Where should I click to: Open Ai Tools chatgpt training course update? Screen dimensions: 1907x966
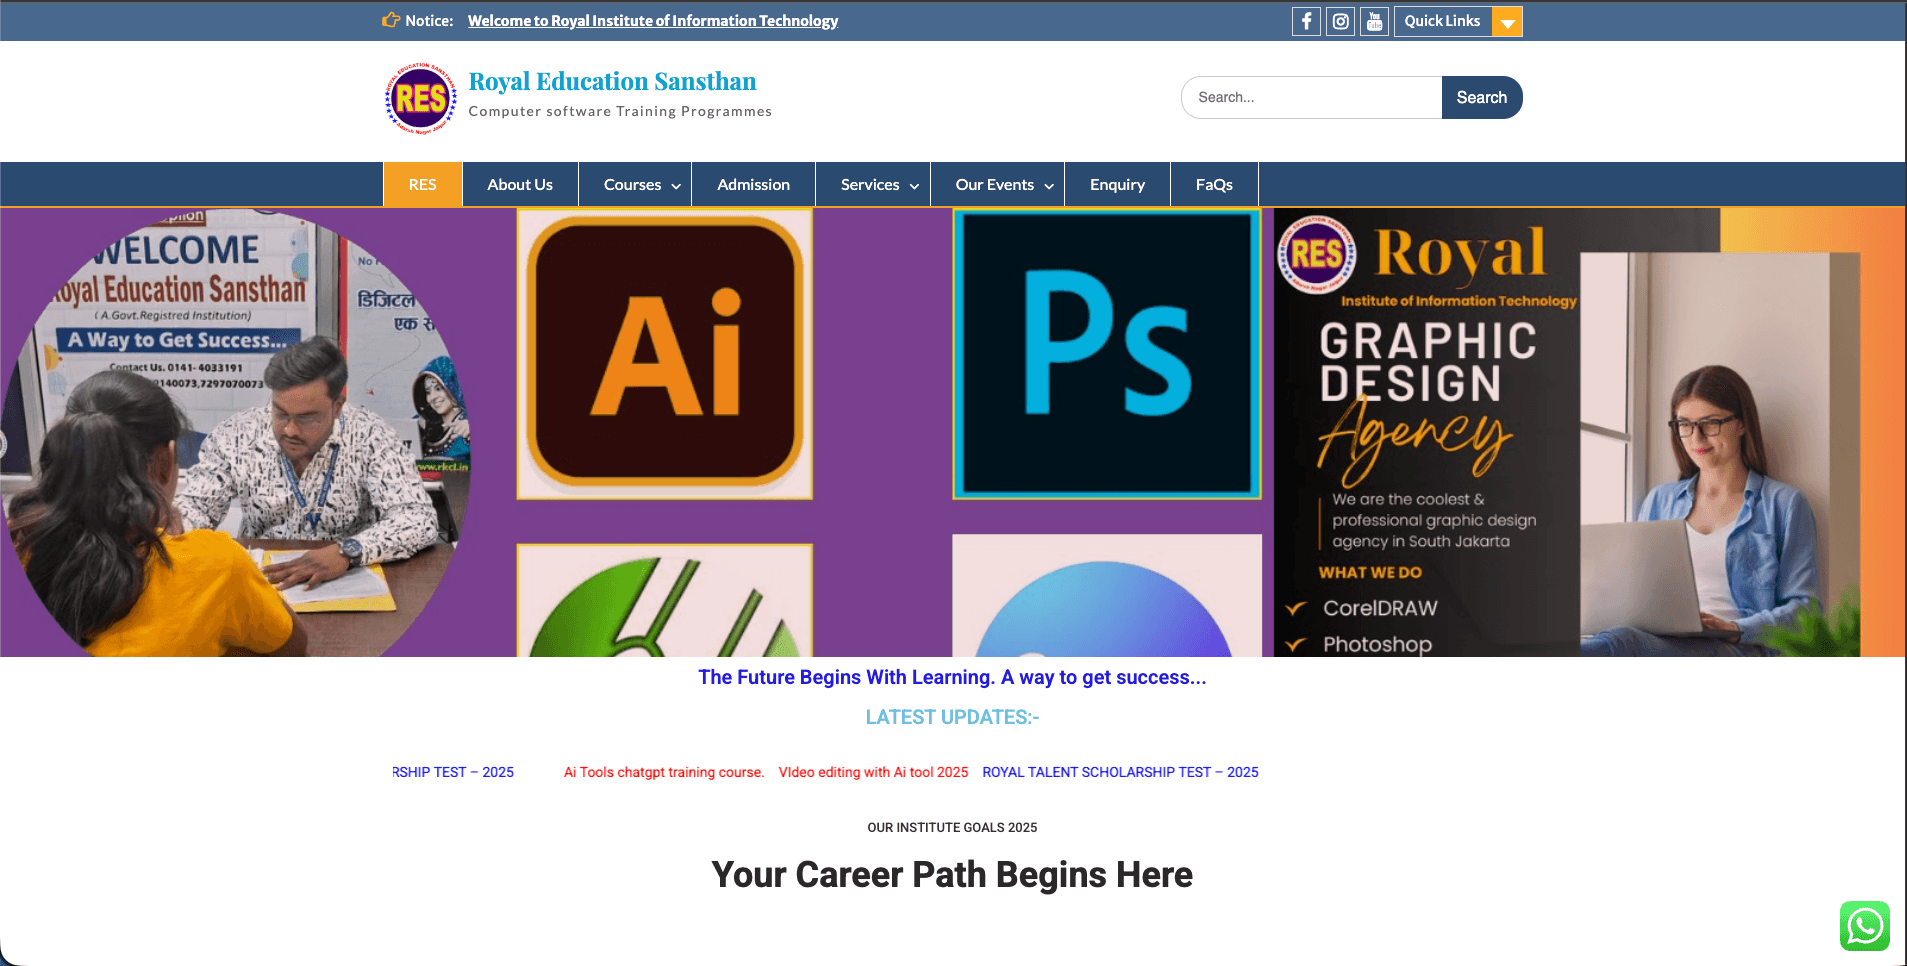[663, 772]
